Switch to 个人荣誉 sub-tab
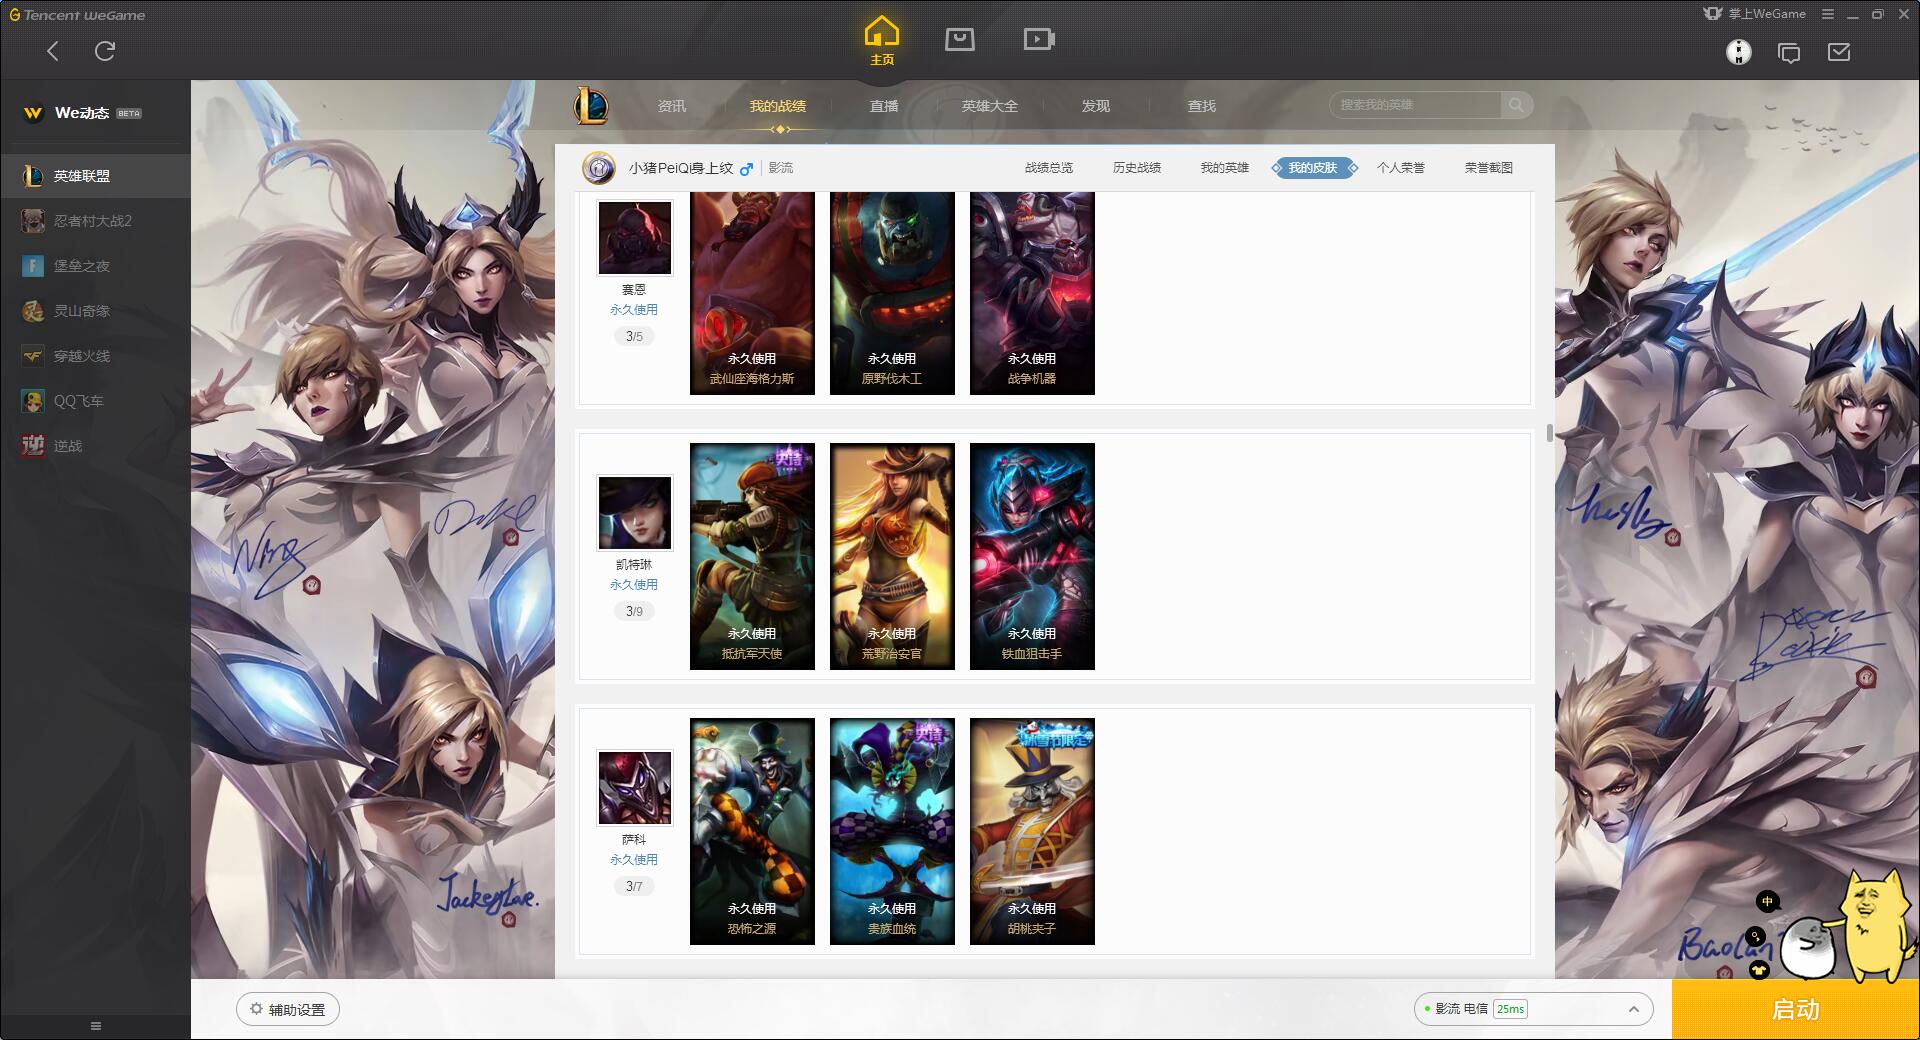Viewport: 1920px width, 1040px height. 1401,168
